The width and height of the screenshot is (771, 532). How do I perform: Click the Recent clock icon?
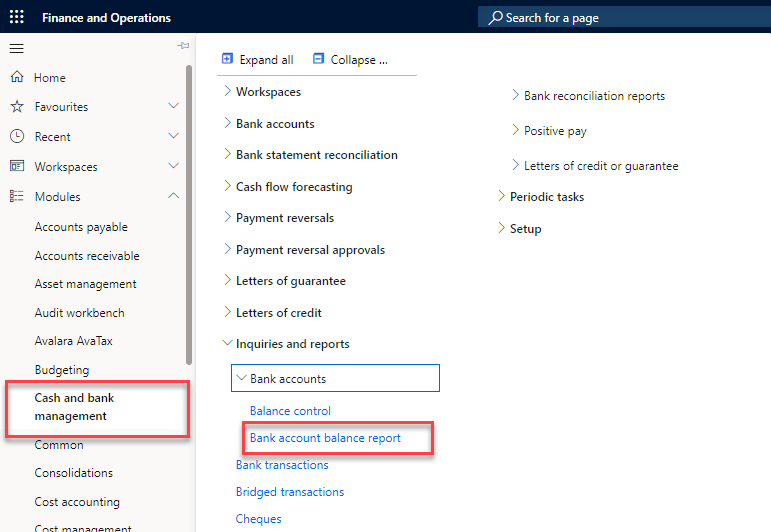16,136
